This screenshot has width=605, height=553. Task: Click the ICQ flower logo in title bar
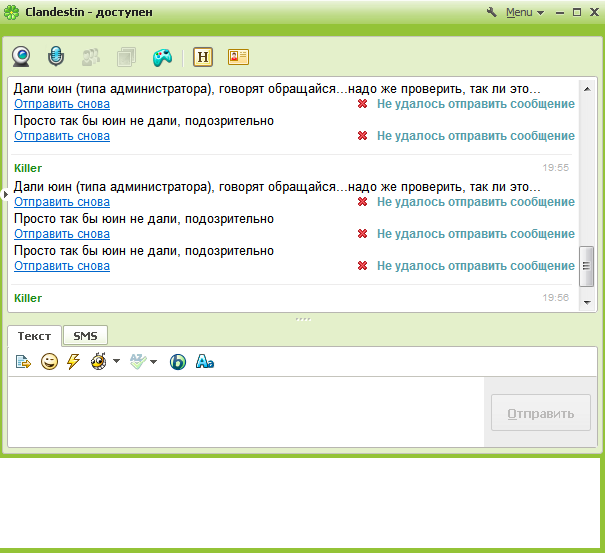[x=12, y=12]
